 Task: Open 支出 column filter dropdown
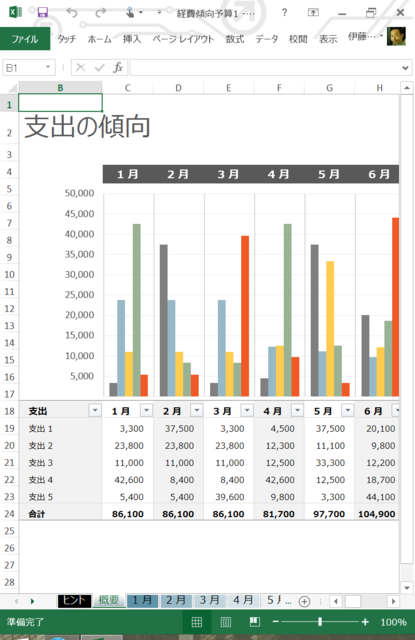pyautogui.click(x=95, y=410)
